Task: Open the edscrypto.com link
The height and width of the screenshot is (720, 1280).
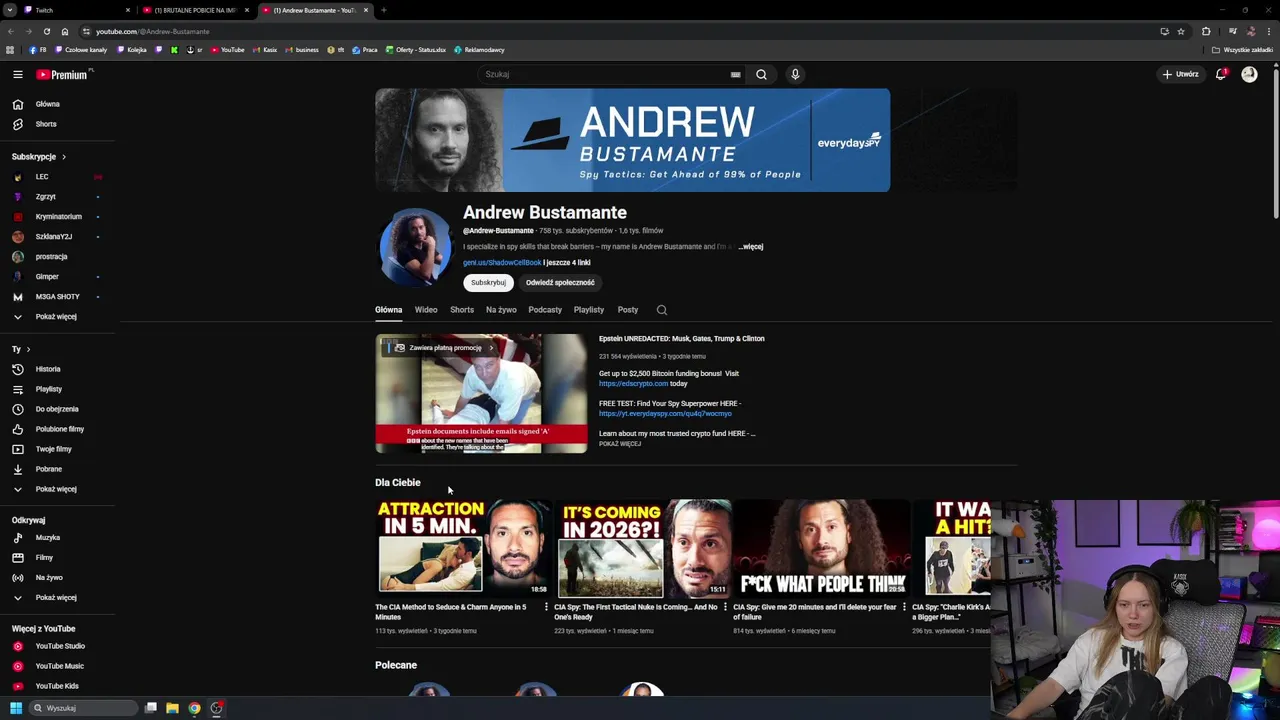Action: coord(633,384)
